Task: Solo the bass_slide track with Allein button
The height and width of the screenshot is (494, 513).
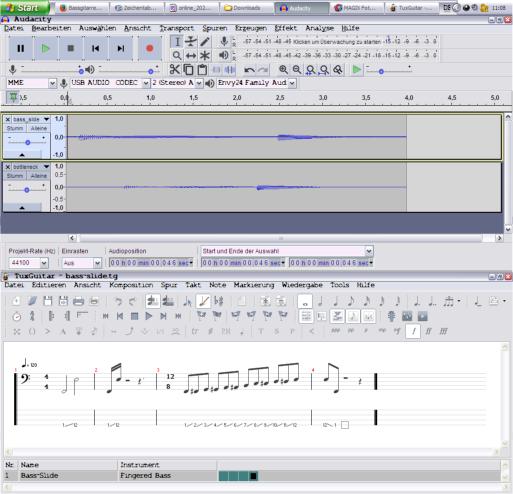Action: pyautogui.click(x=38, y=128)
